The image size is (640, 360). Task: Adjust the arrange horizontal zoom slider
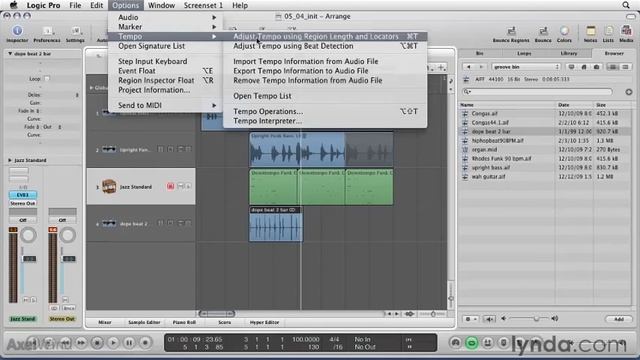[x=433, y=314]
